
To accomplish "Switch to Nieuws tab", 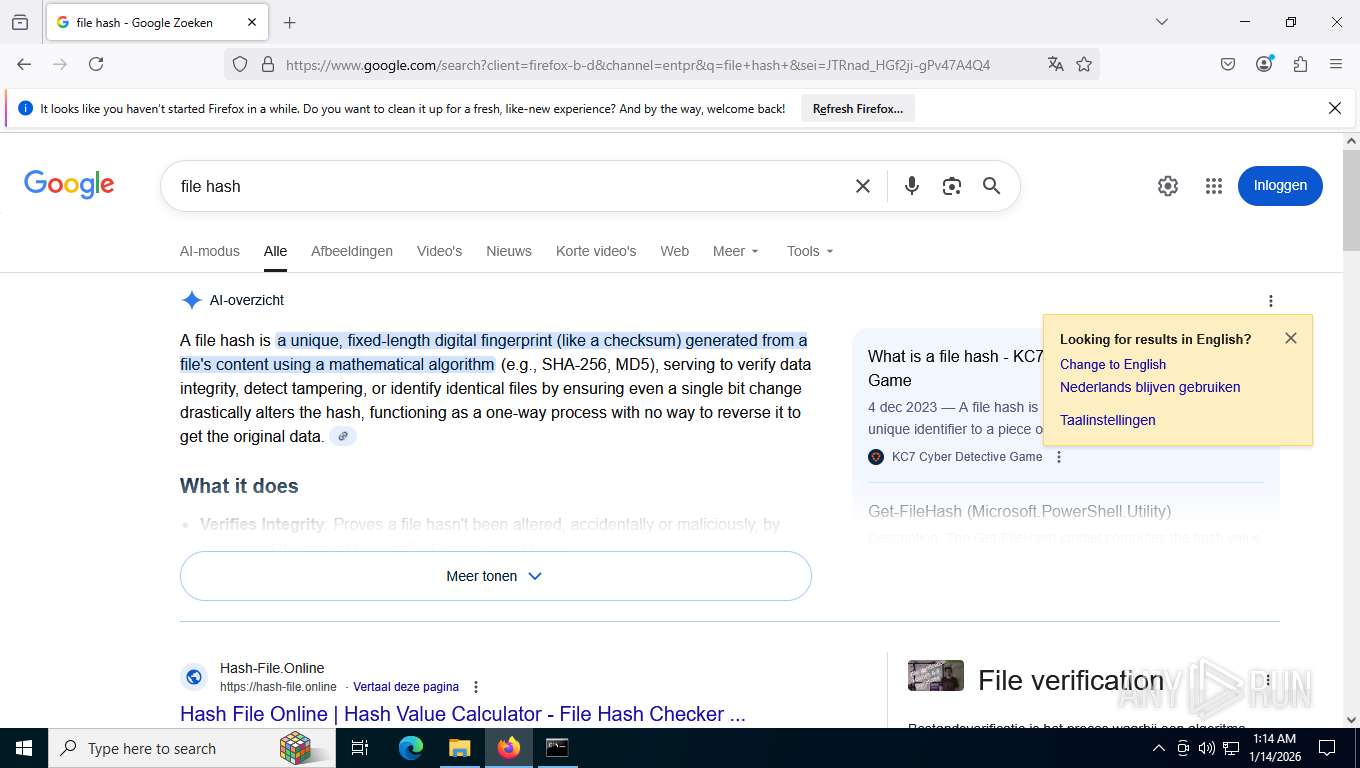I will coord(509,251).
